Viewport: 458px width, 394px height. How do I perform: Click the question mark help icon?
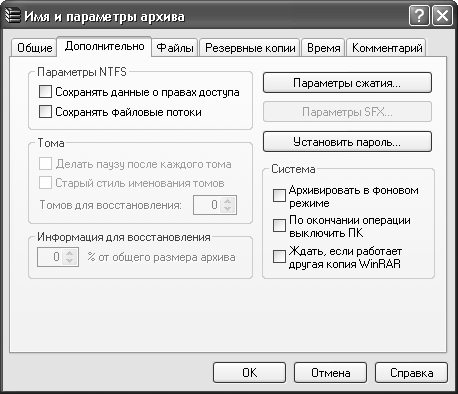click(419, 16)
